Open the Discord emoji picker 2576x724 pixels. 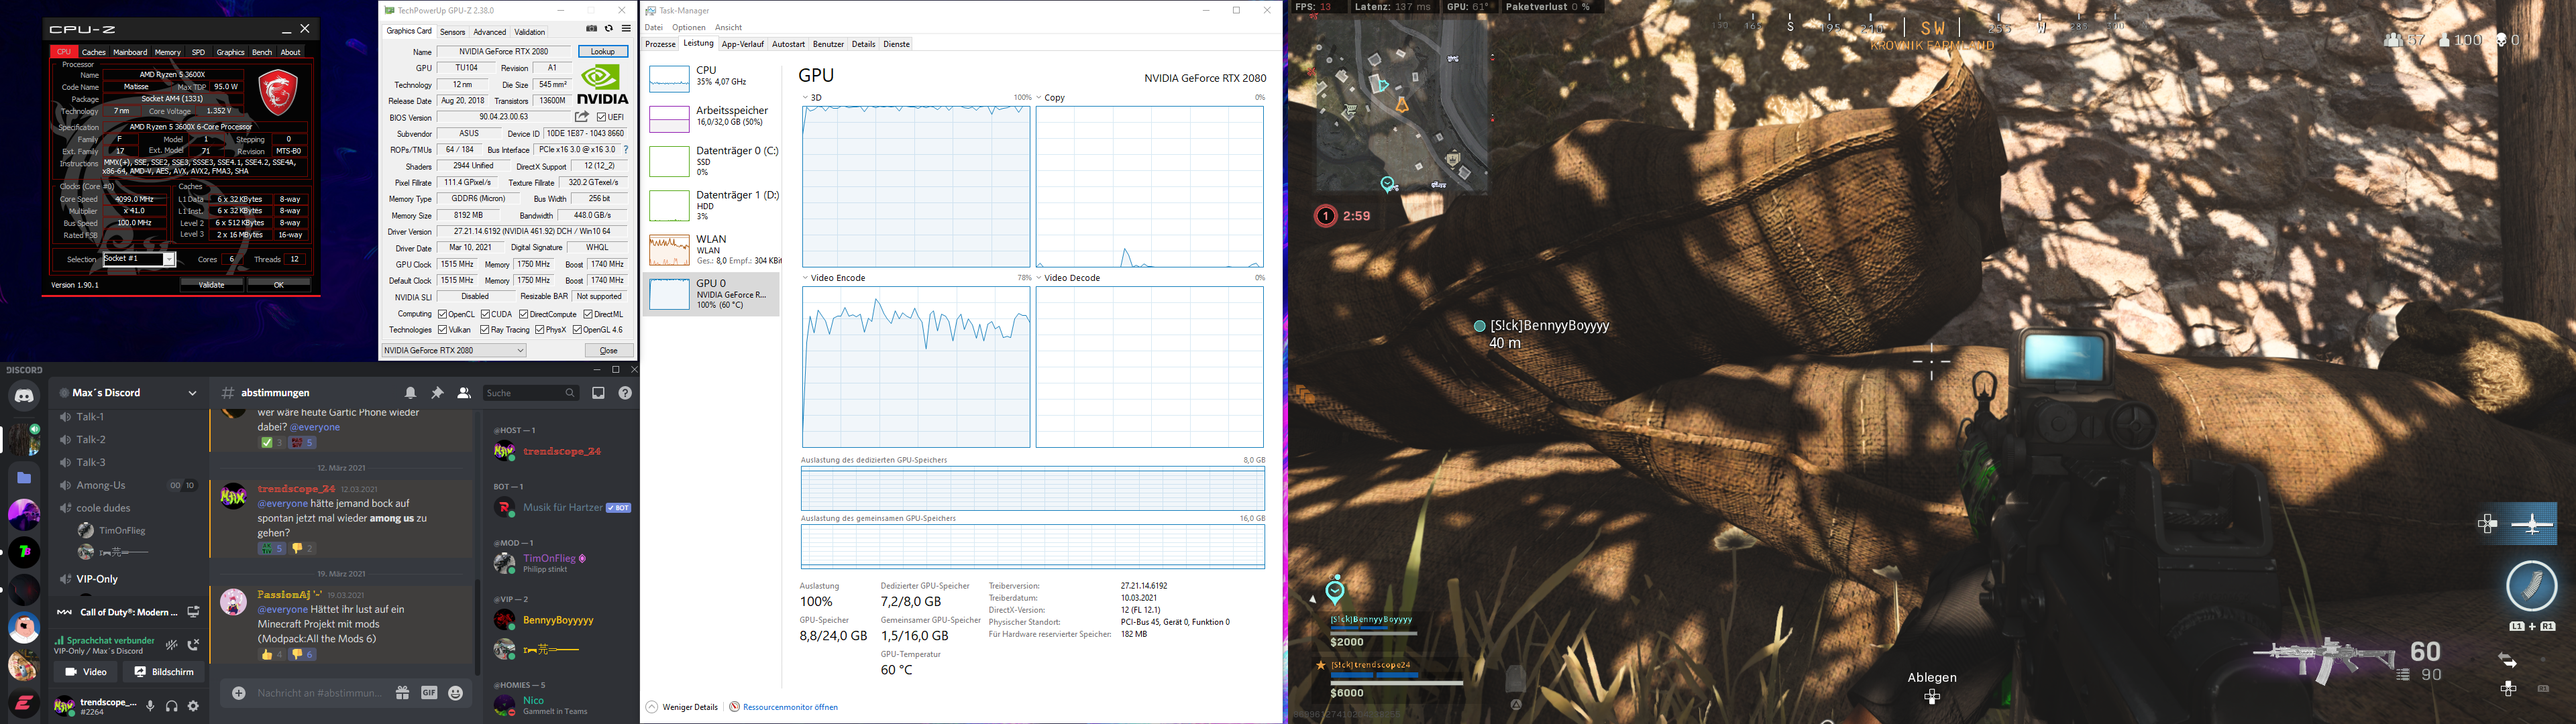[x=456, y=693]
